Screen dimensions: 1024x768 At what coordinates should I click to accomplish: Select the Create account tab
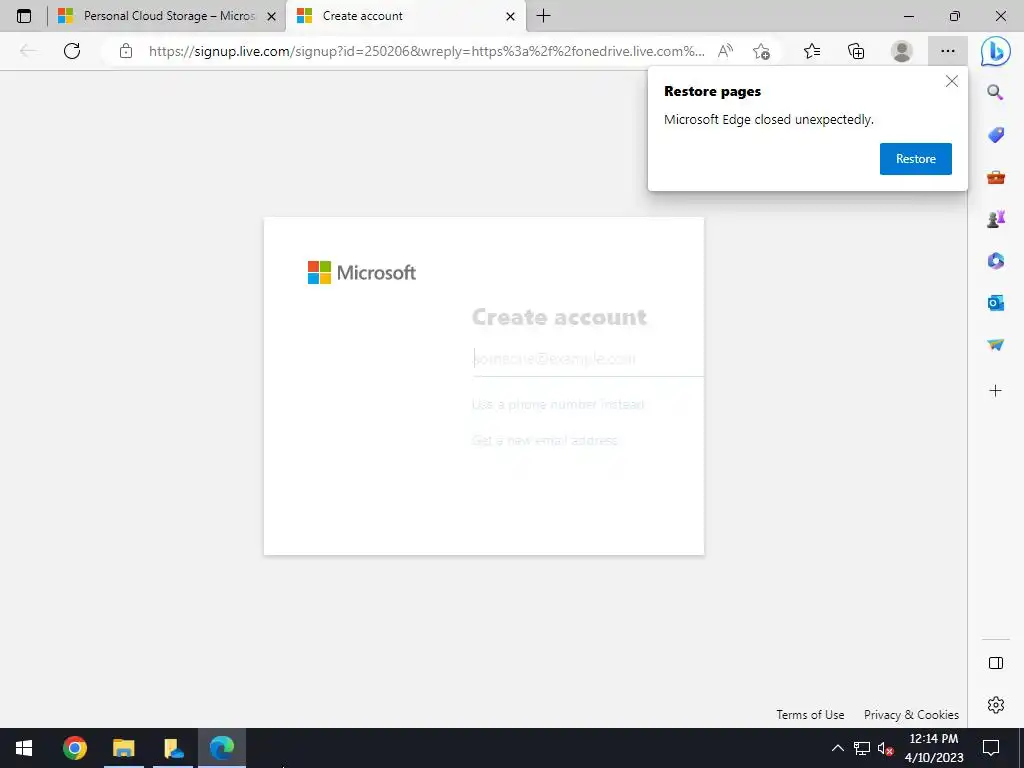click(406, 16)
